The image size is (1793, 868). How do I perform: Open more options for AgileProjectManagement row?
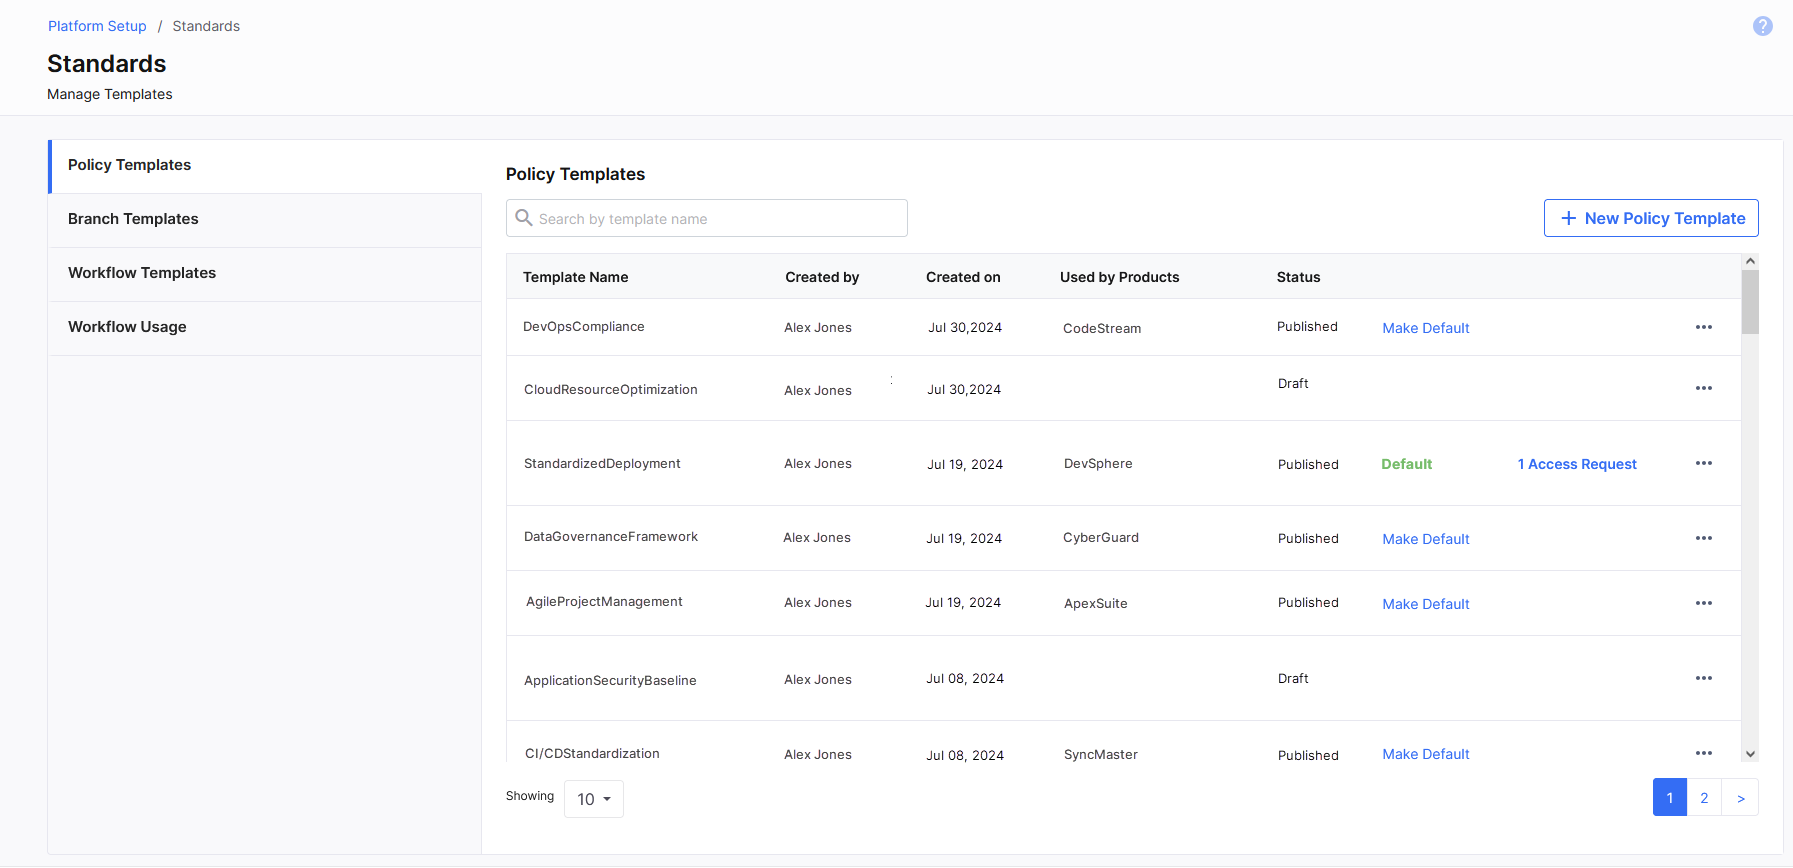click(1704, 603)
